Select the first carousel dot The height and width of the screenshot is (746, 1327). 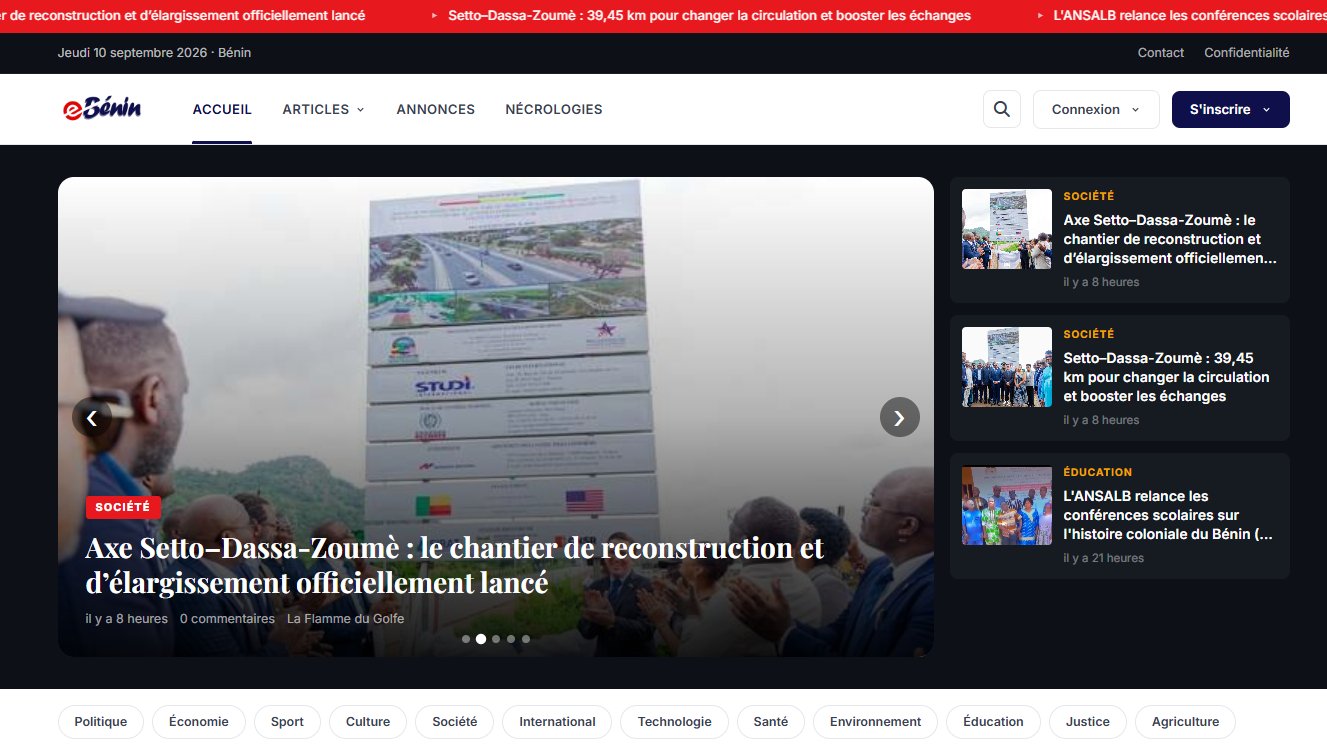466,639
